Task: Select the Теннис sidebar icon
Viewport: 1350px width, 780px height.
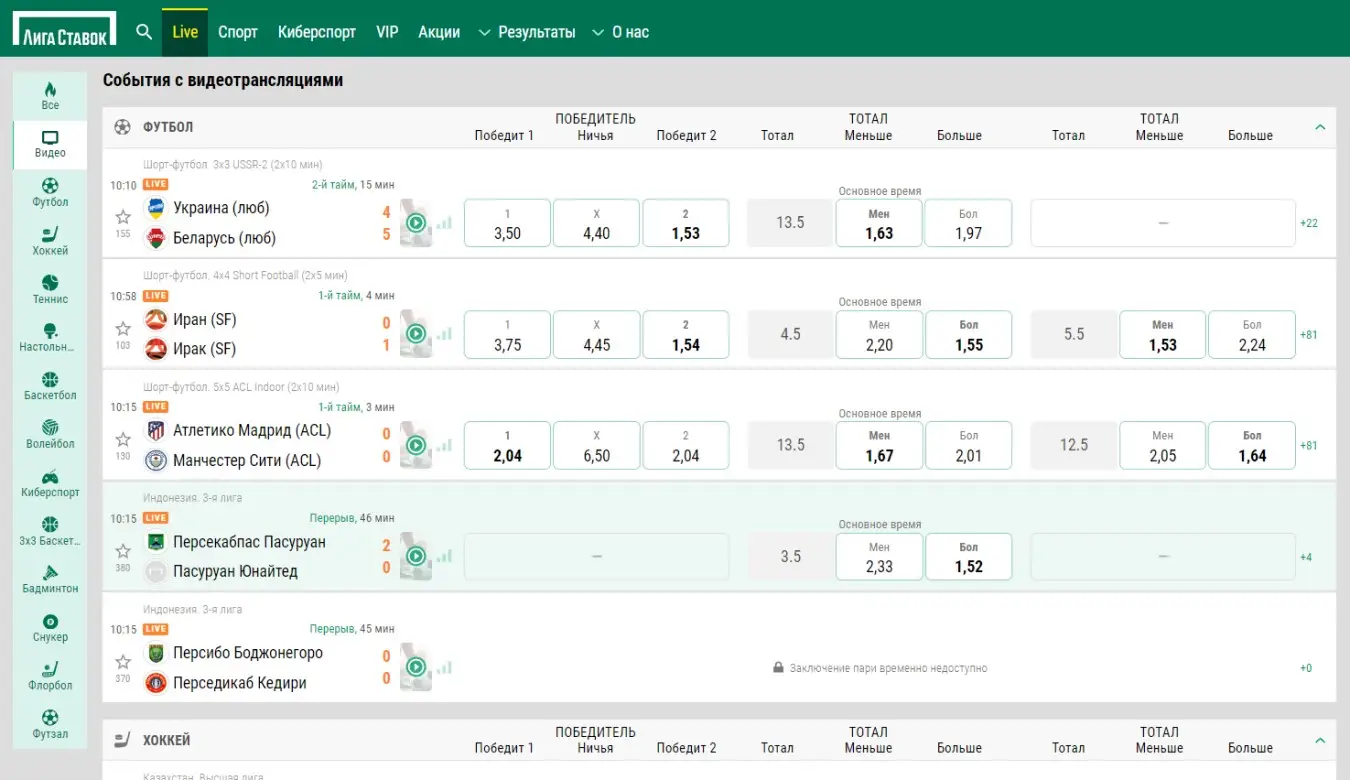Action: coord(50,289)
